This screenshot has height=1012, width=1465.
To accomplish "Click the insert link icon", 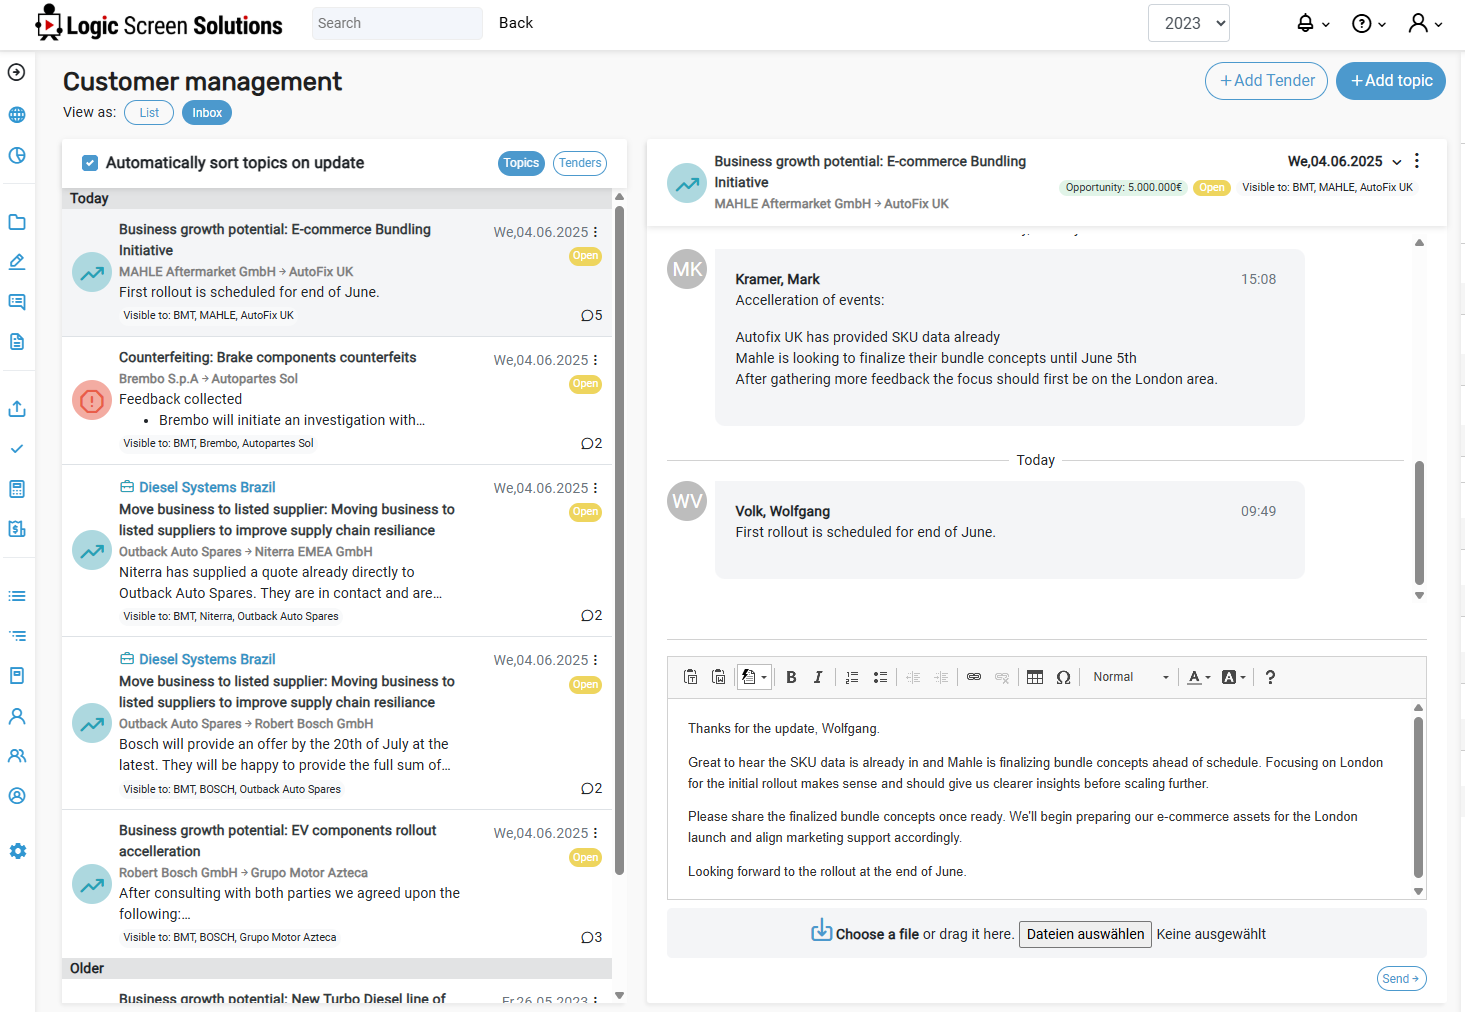I will (x=974, y=677).
